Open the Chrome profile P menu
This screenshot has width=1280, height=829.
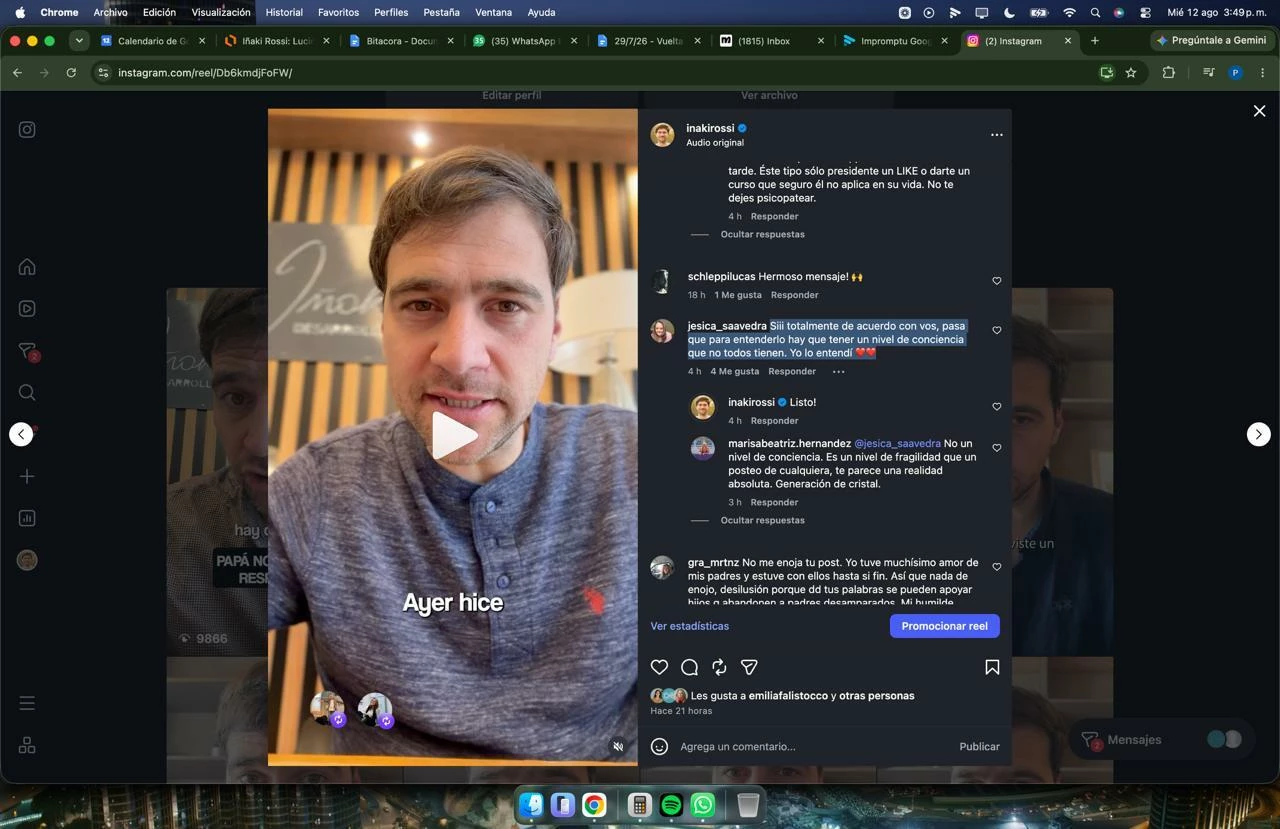point(1236,72)
